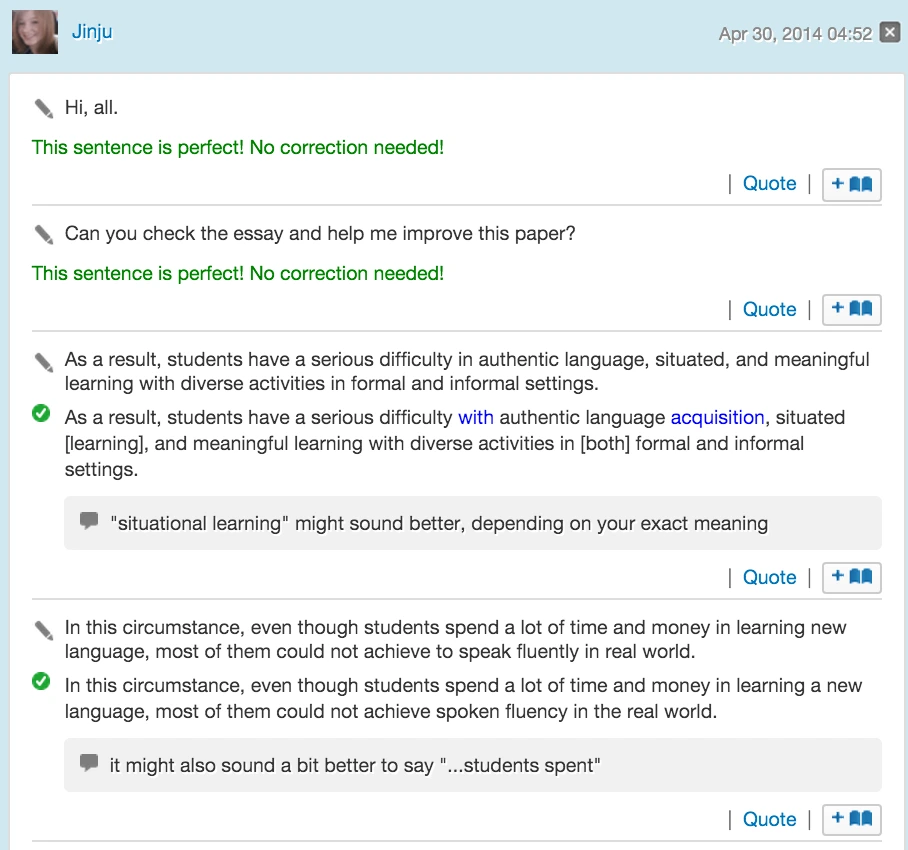Click green checkmark on corrected "As a result" sentence
Screen dimensions: 908x850
pos(41,413)
